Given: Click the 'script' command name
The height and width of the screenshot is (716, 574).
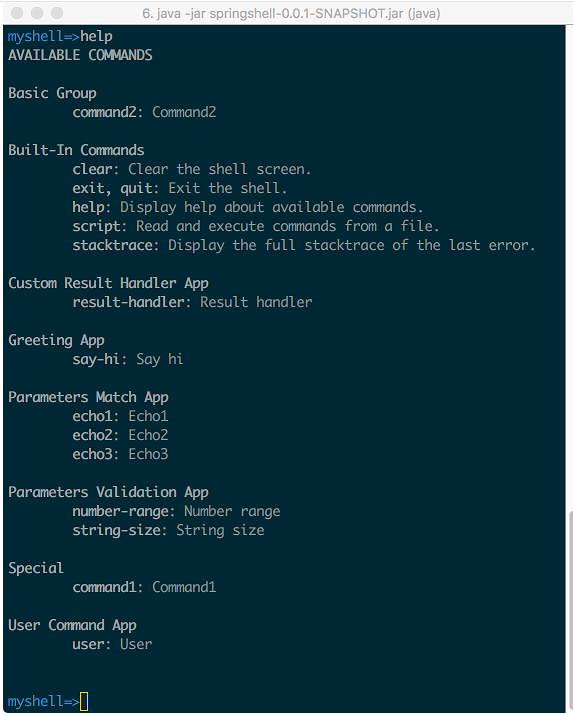Looking at the screenshot, I should point(96,226).
